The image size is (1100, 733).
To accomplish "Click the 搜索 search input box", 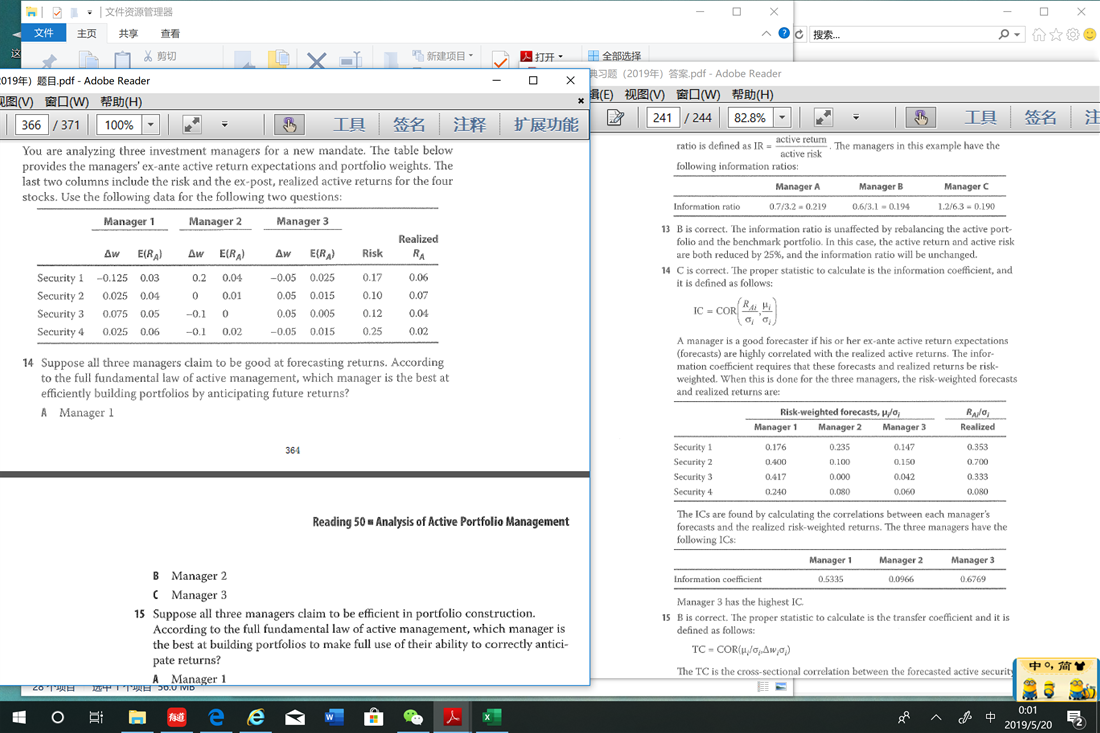I will 902,34.
